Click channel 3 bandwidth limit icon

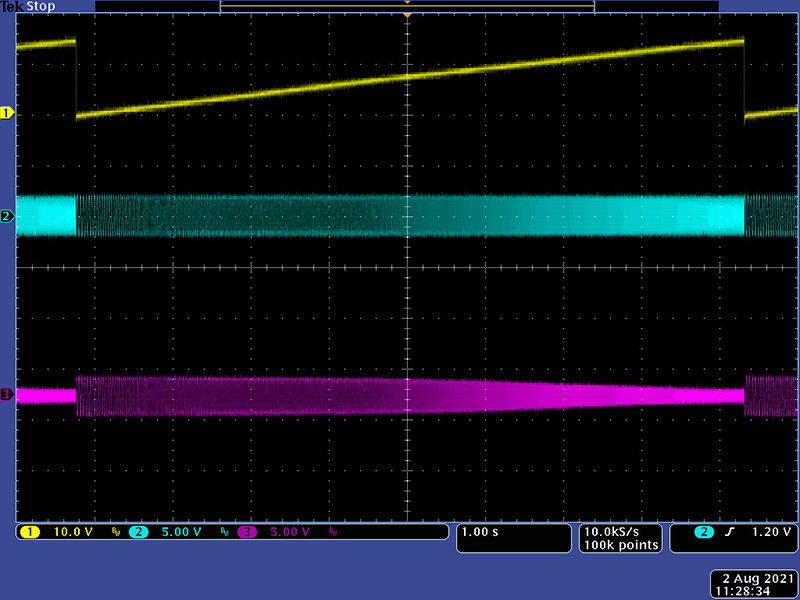[333, 532]
